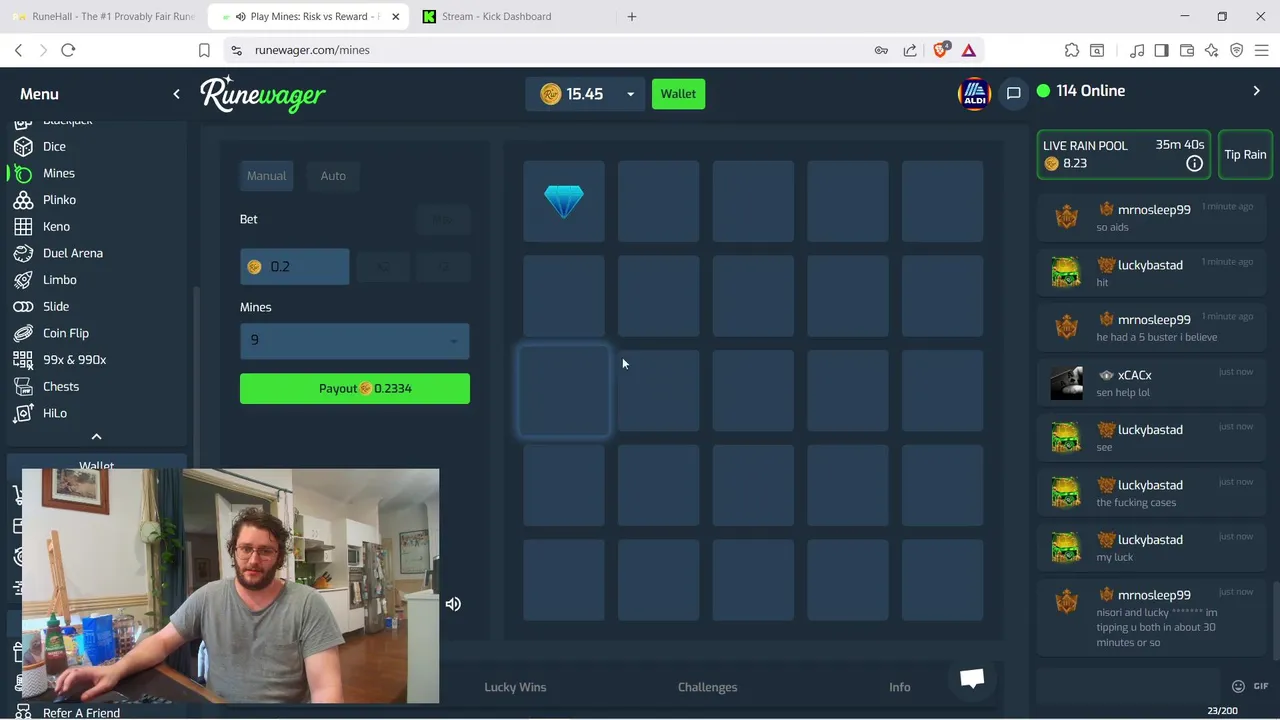
Task: Share this page via toolbar icon
Action: pos(910,50)
